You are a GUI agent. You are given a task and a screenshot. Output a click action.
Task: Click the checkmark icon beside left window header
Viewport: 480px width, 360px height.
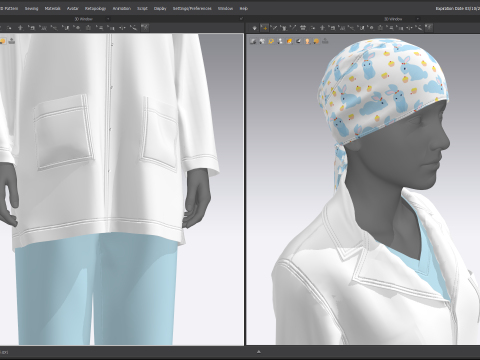[241, 19]
